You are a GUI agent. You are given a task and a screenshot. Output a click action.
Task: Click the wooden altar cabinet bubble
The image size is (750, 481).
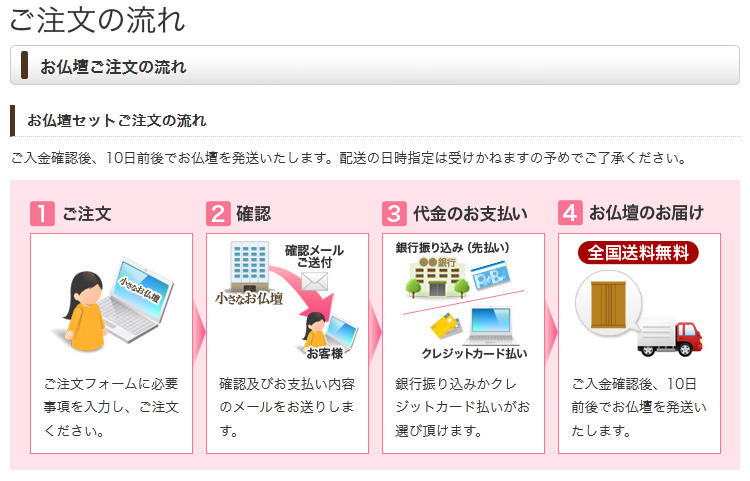(x=608, y=304)
